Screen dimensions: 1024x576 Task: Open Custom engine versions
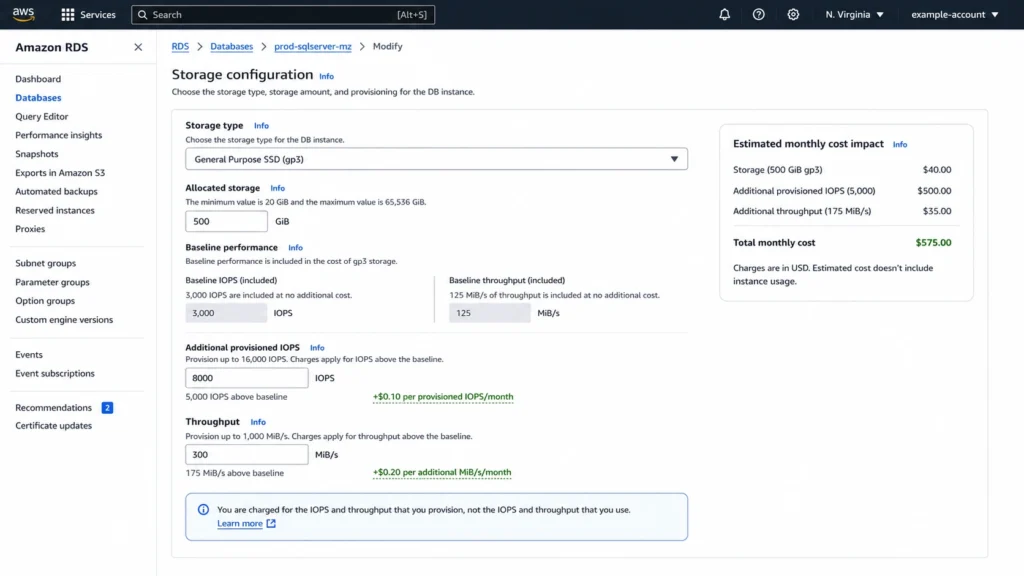point(64,319)
